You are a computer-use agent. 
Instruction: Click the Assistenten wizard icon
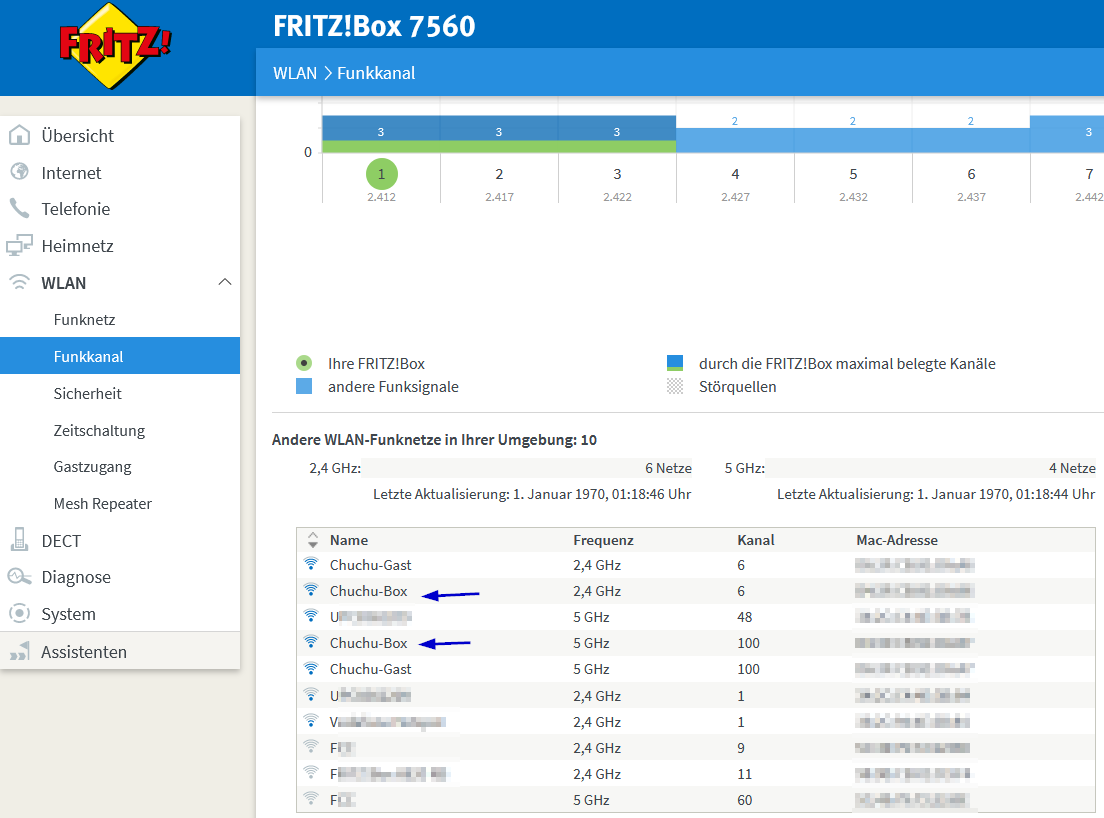[19, 651]
